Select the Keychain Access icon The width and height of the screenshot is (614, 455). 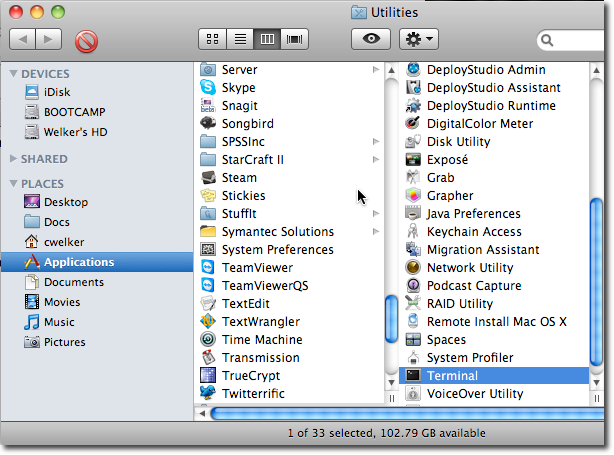tap(413, 231)
